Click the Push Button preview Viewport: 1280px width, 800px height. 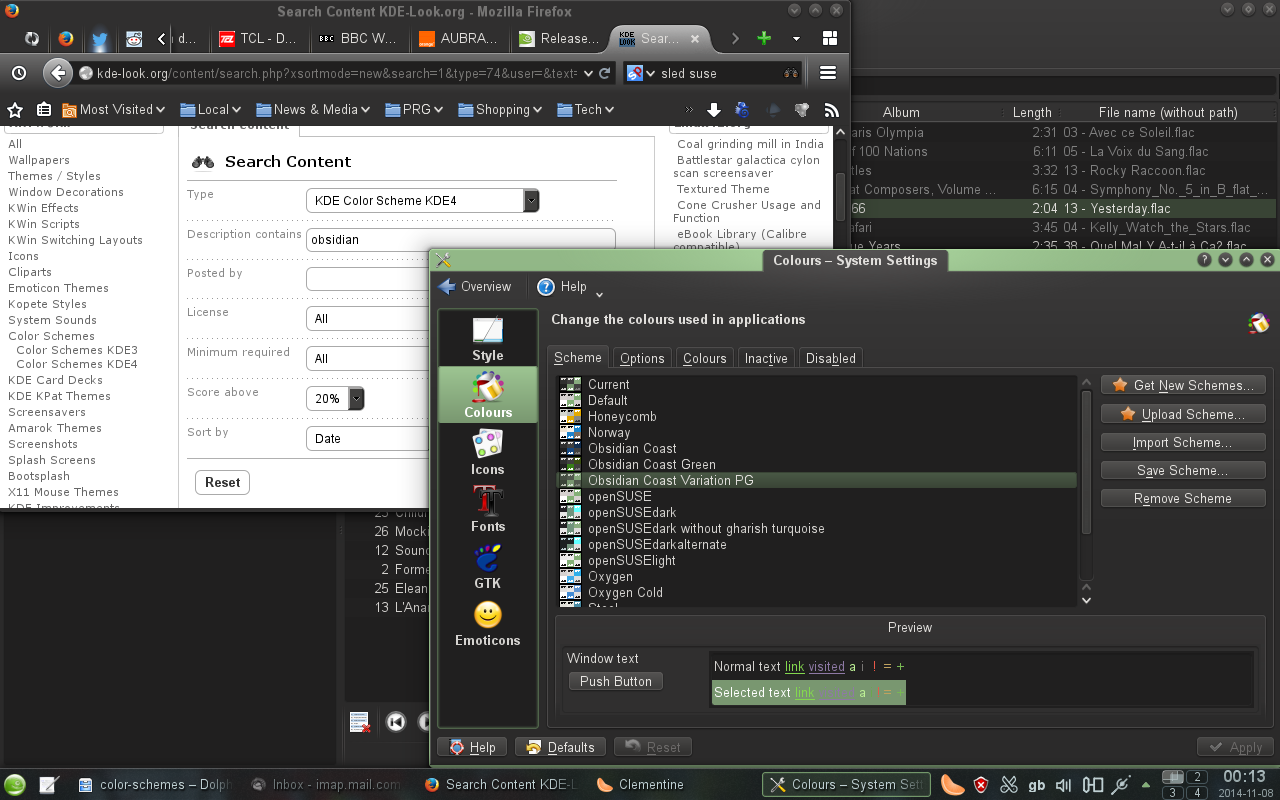tap(615, 681)
